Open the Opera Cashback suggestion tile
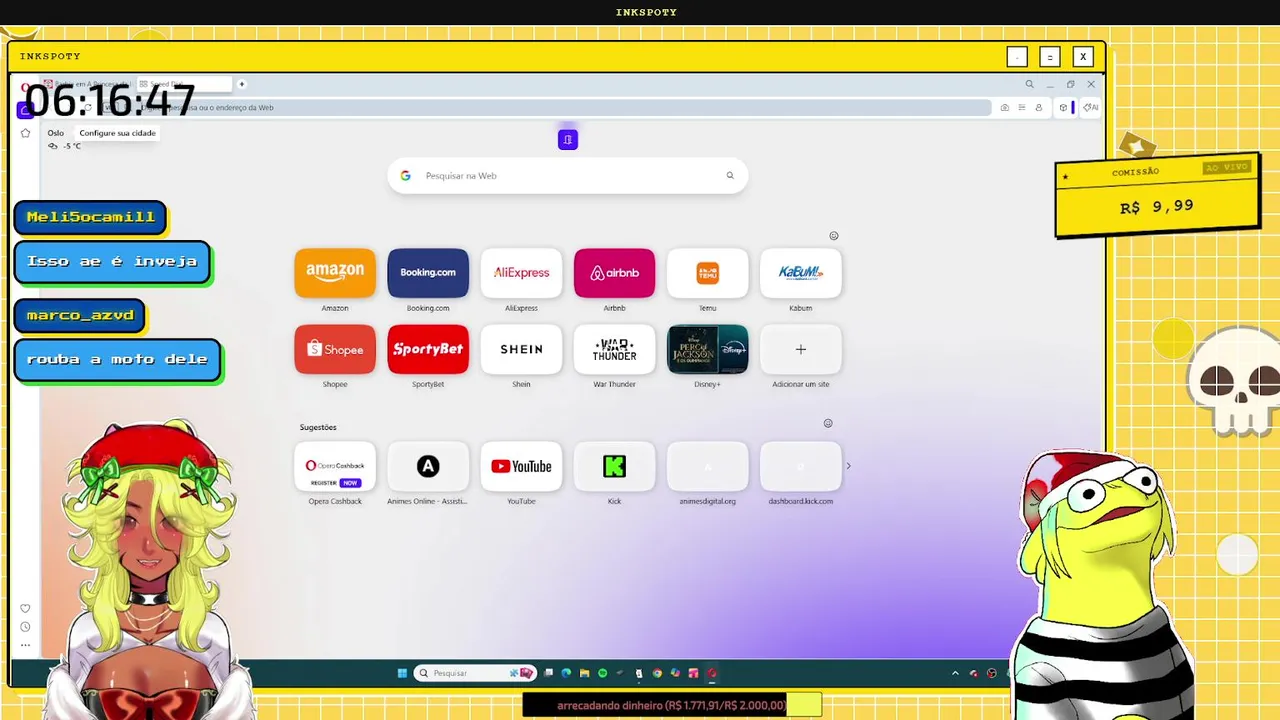The image size is (1280, 720). (335, 466)
